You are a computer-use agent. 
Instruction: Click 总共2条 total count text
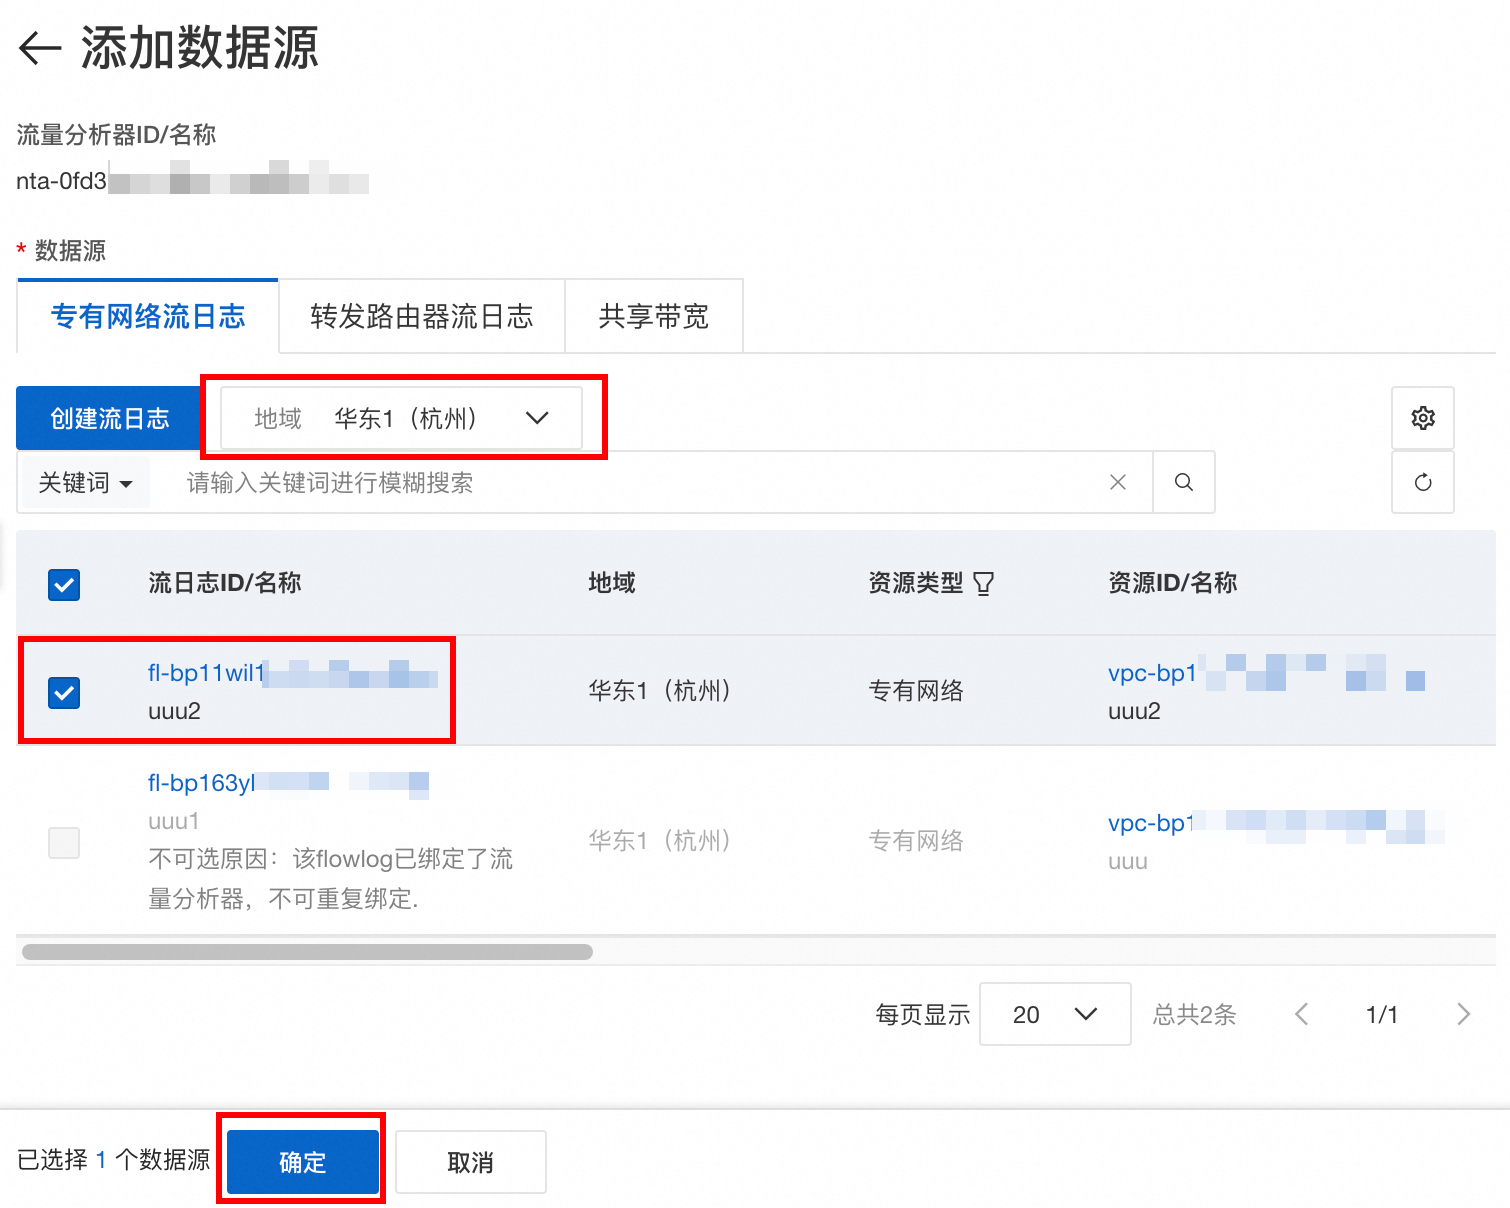[x=1194, y=1014]
